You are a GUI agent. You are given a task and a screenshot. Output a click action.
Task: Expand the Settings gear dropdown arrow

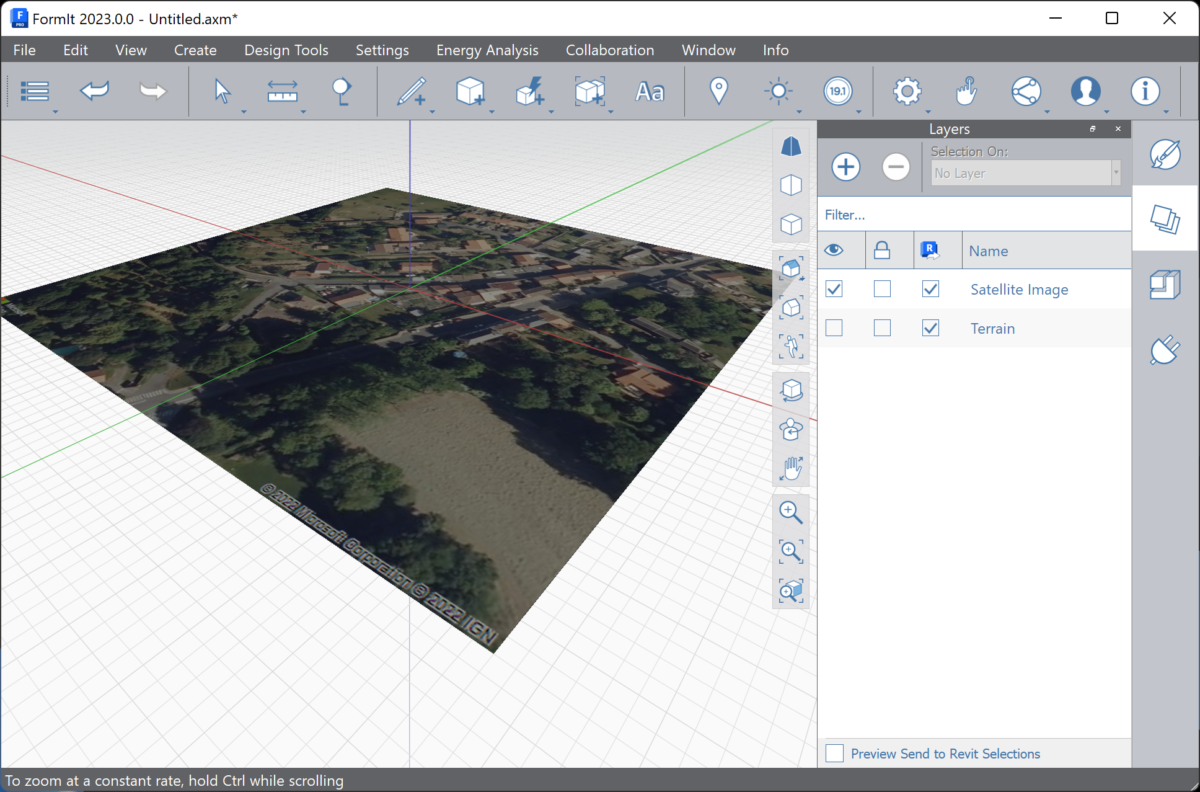click(928, 111)
